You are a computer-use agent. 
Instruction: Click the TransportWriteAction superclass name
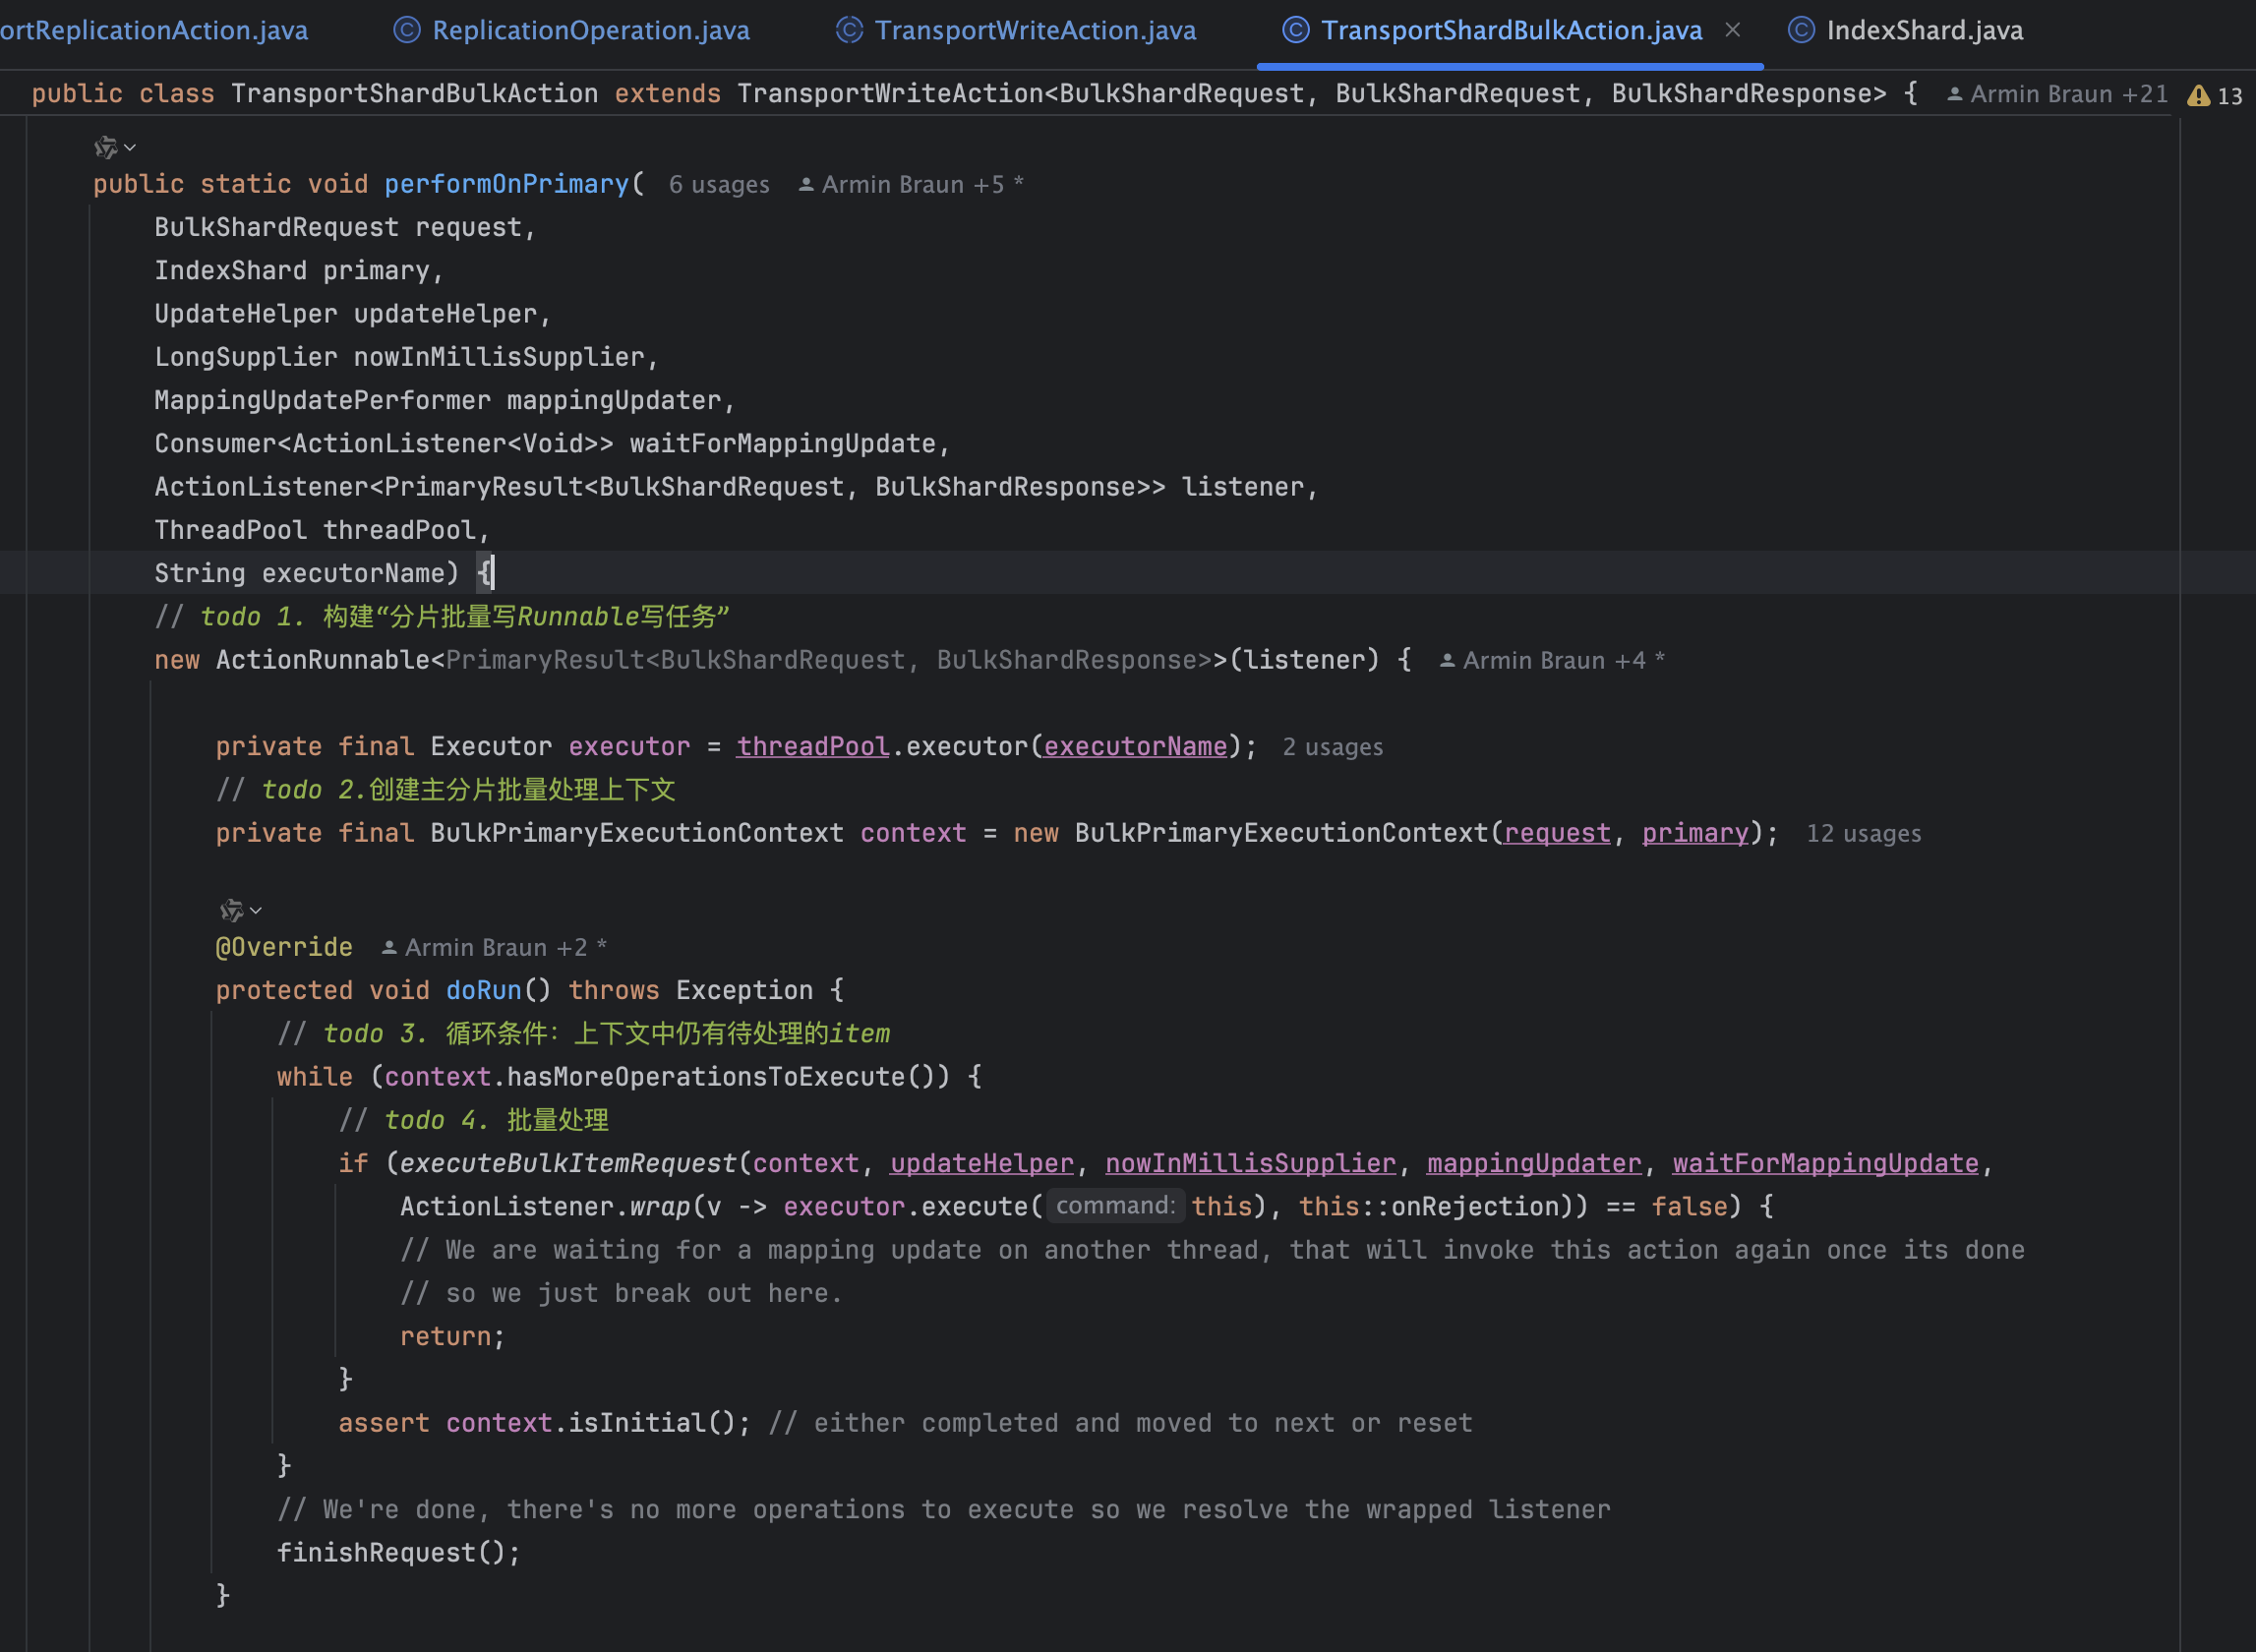(890, 94)
